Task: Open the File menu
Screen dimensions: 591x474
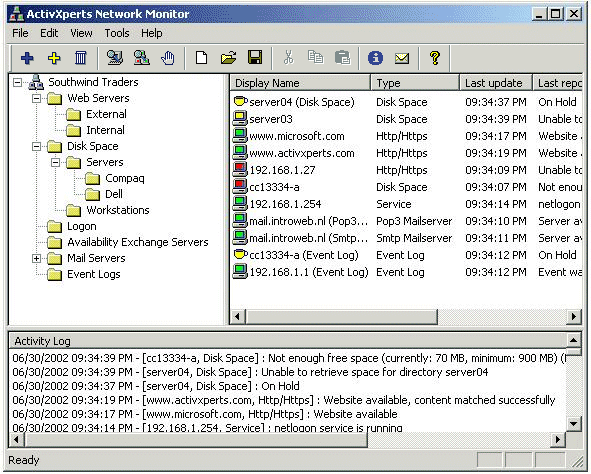Action: pyautogui.click(x=20, y=33)
